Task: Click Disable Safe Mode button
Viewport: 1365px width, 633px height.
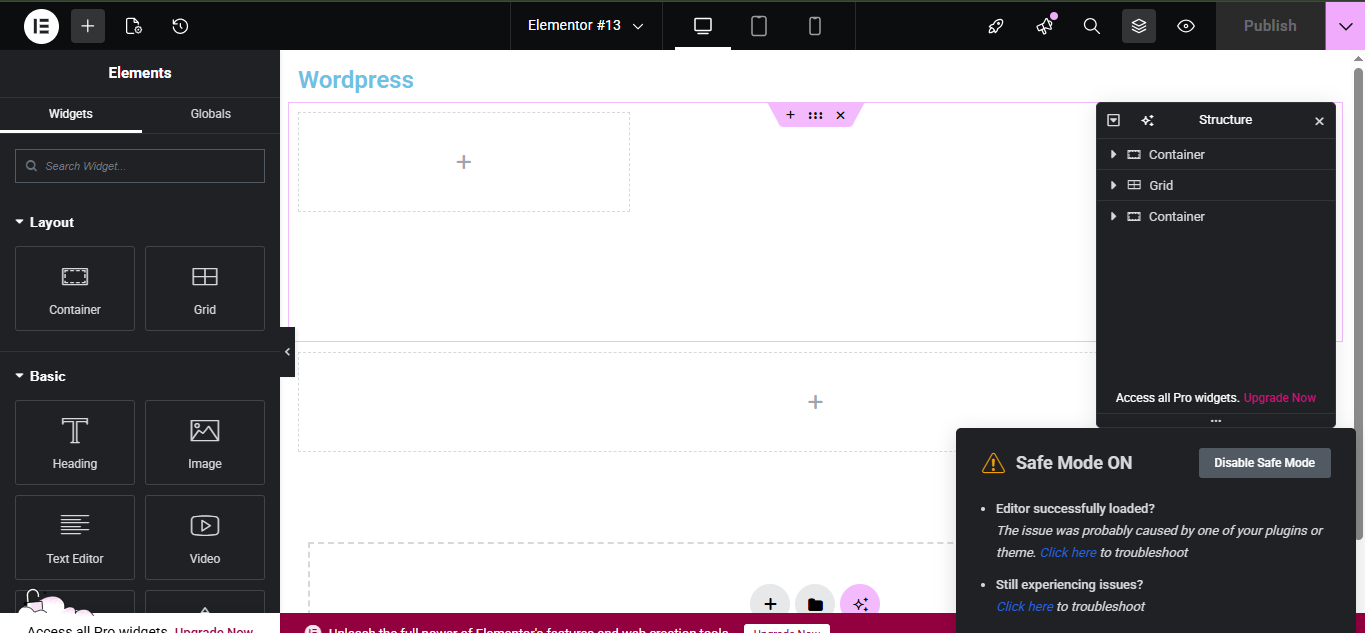Action: point(1264,463)
